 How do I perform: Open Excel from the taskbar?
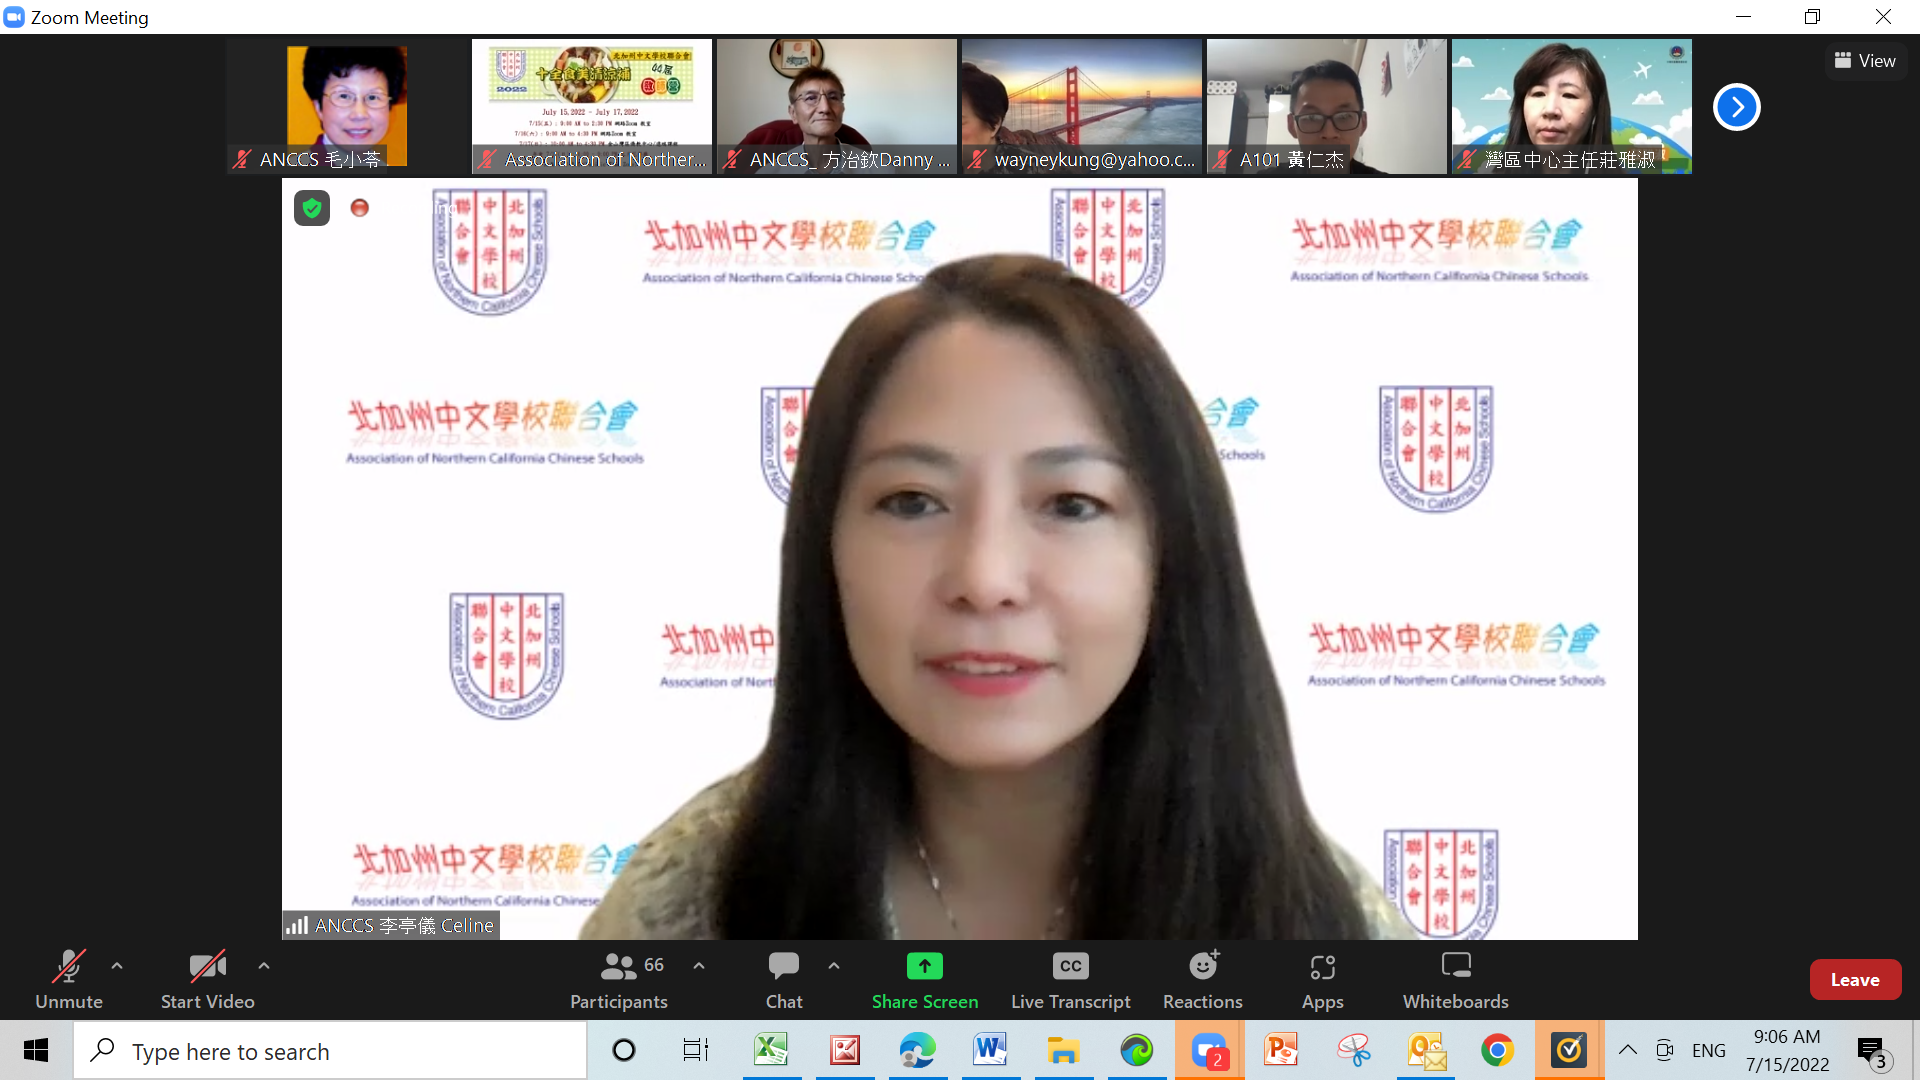[772, 1050]
